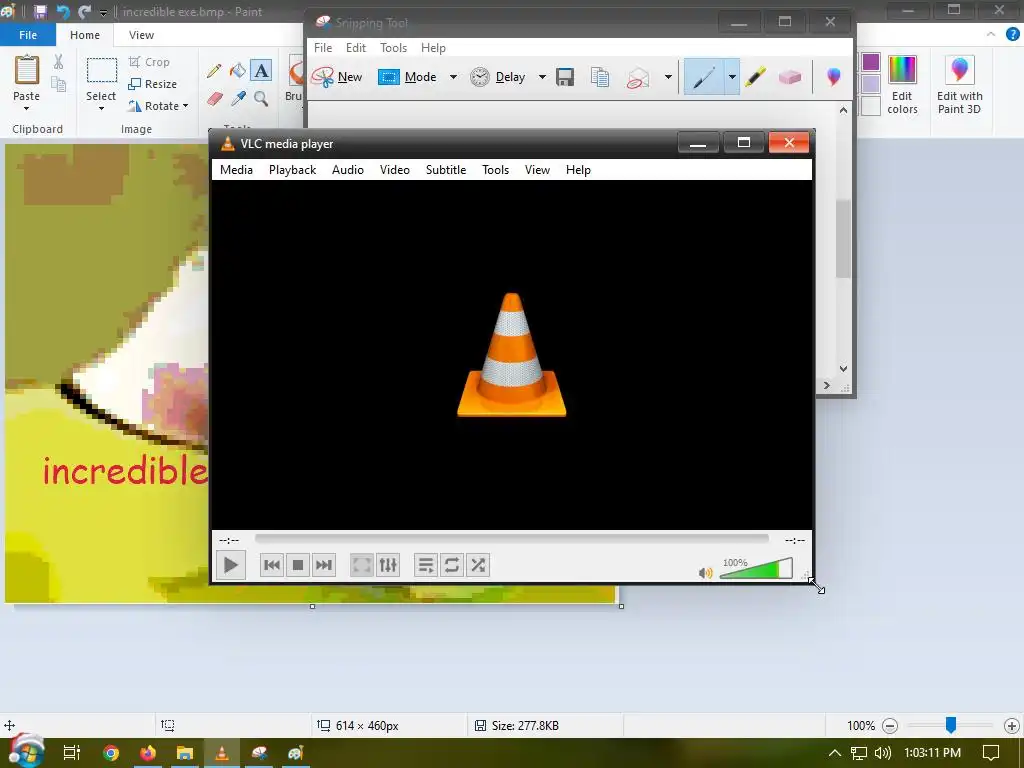Toggle the Text tool in Paint

(x=261, y=71)
